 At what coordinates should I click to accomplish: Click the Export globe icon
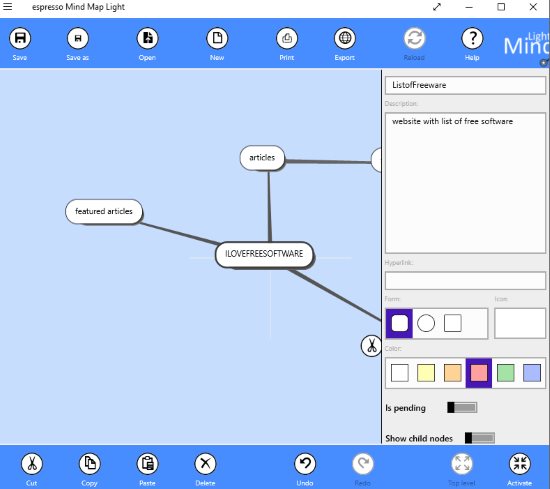coord(345,38)
